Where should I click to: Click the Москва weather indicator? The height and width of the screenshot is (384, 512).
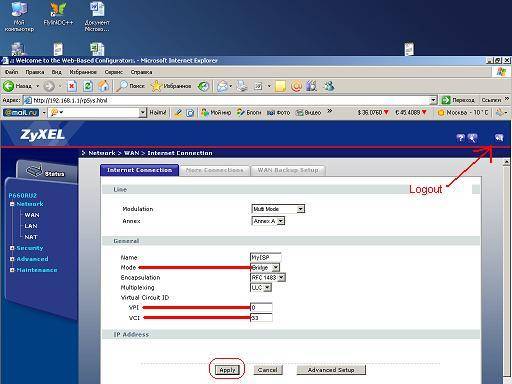pyautogui.click(x=463, y=113)
